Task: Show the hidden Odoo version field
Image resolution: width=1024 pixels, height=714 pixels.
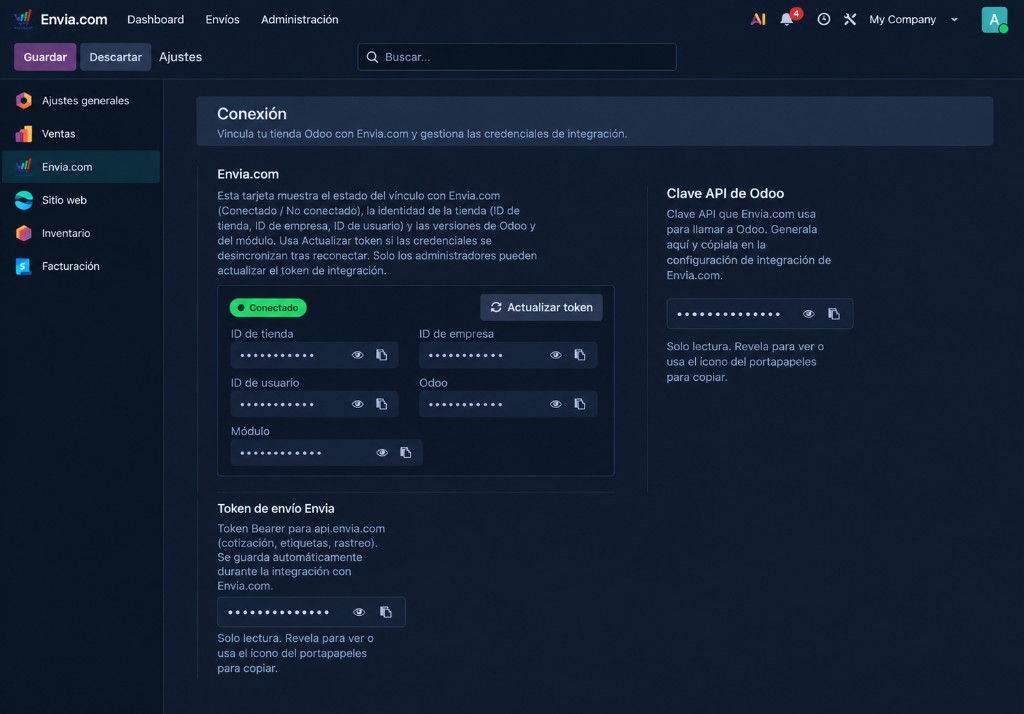Action: tap(555, 404)
